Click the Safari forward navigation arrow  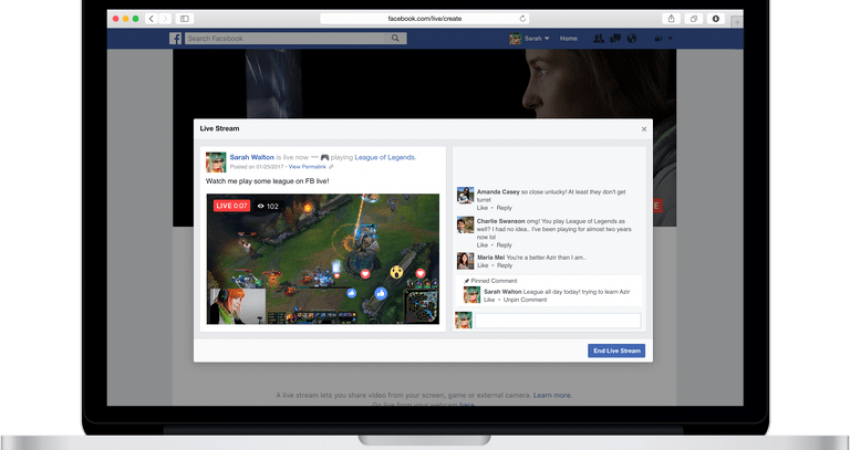(x=165, y=18)
